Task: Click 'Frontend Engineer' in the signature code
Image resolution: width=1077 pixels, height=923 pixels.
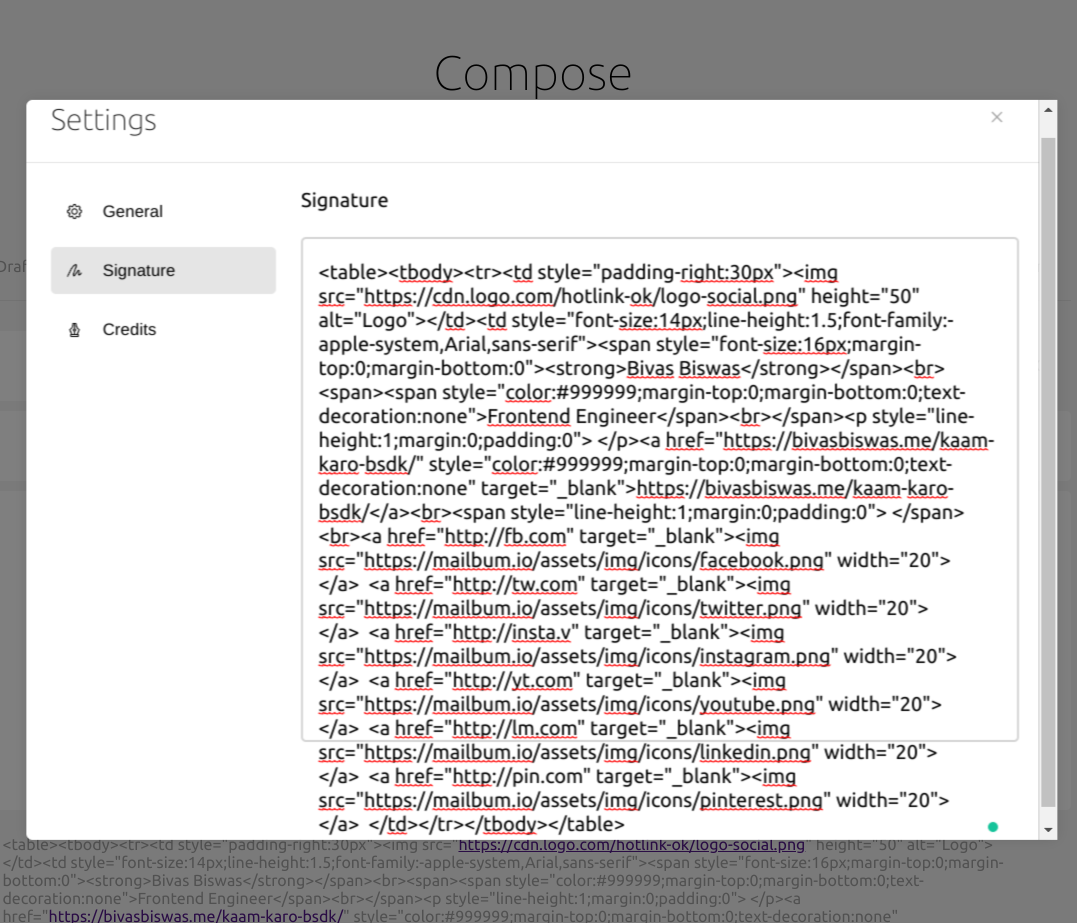Action: [571, 417]
